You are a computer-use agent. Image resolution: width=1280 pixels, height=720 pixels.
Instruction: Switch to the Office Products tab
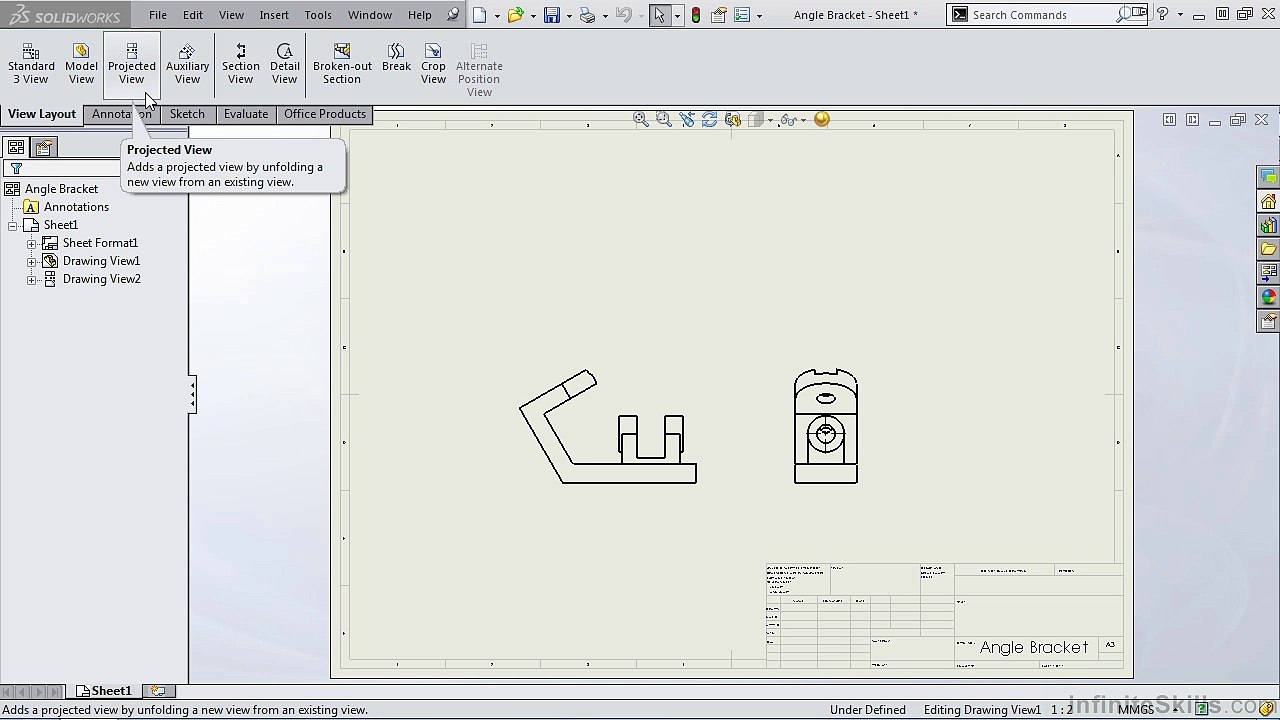point(325,114)
